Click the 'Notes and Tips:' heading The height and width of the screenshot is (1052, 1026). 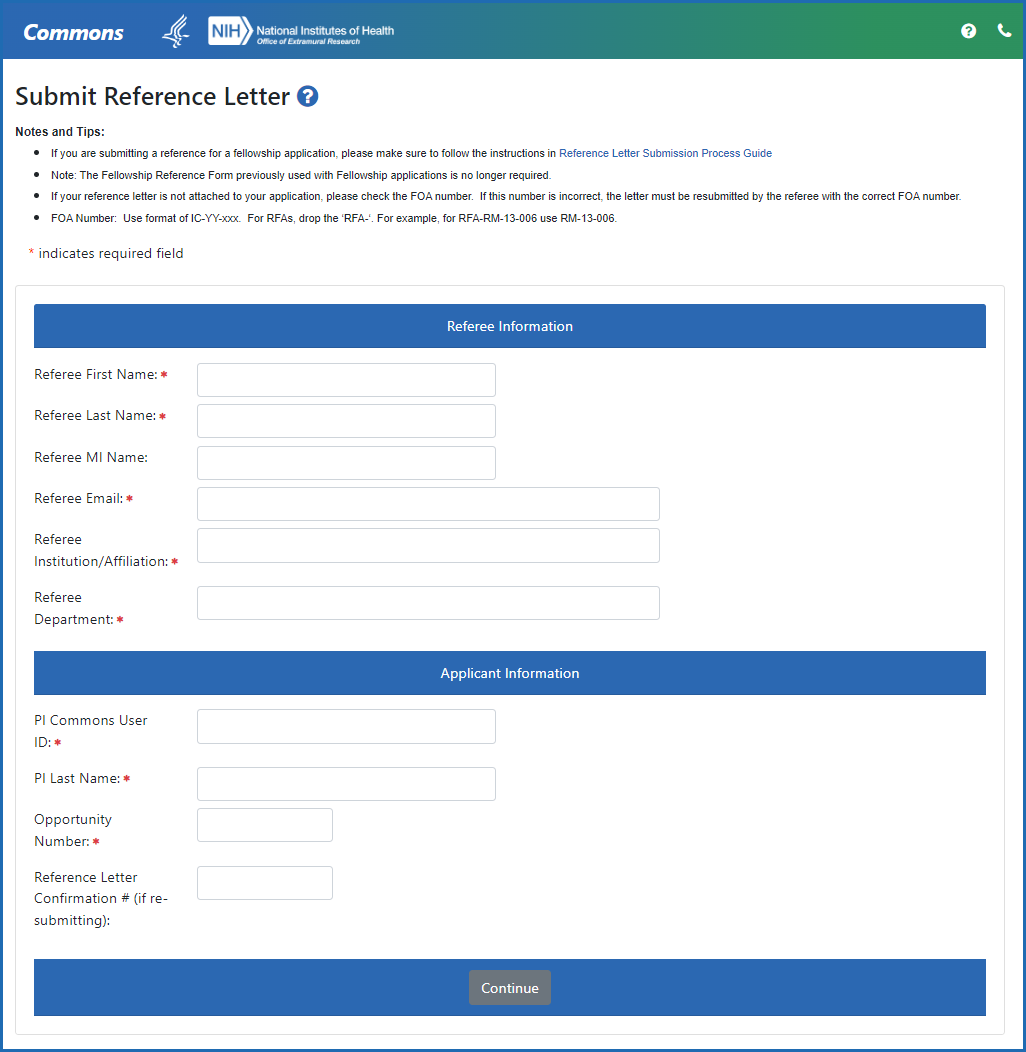point(60,132)
